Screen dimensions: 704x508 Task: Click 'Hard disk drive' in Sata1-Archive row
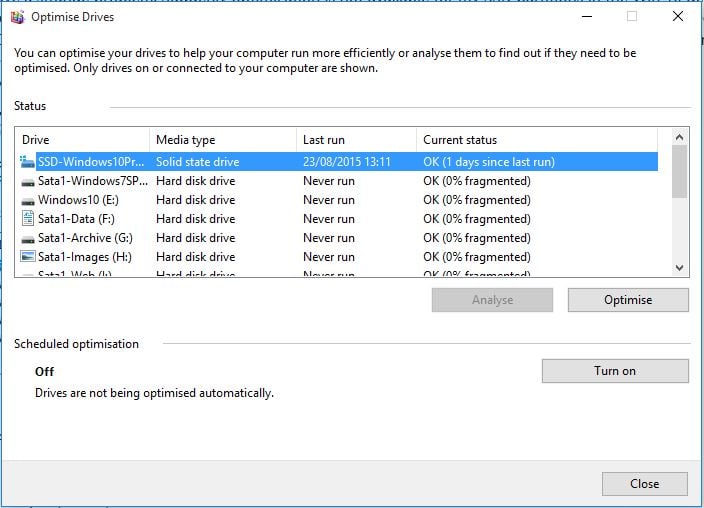[x=195, y=238]
